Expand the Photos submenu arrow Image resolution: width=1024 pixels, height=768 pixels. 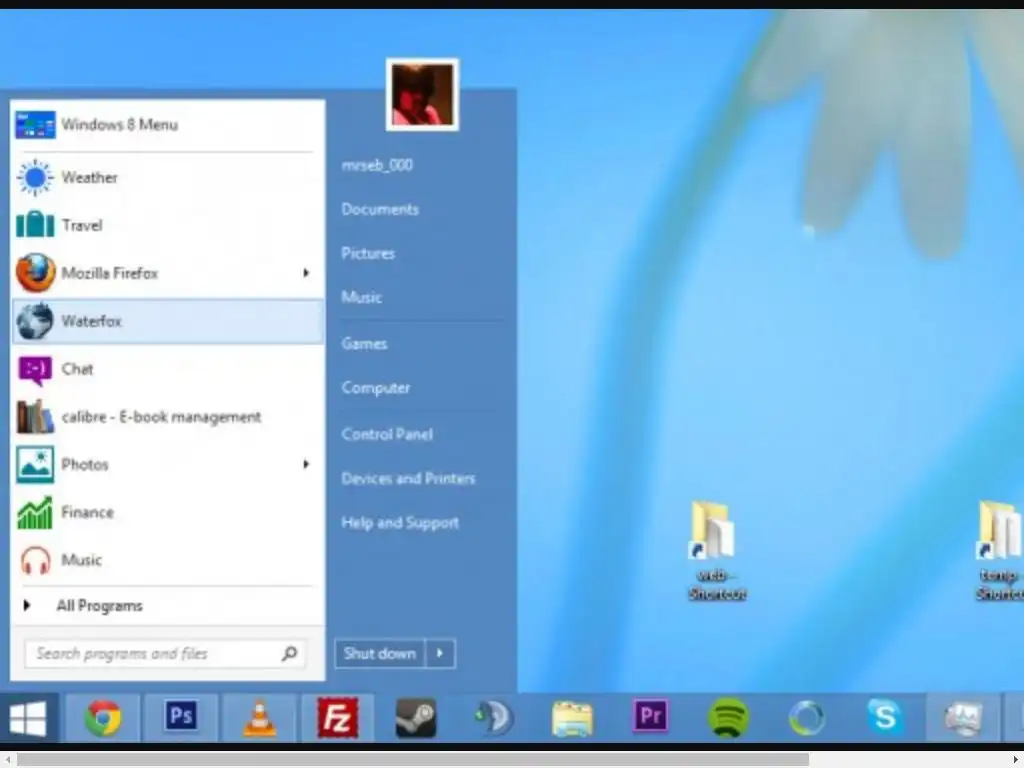pos(306,464)
